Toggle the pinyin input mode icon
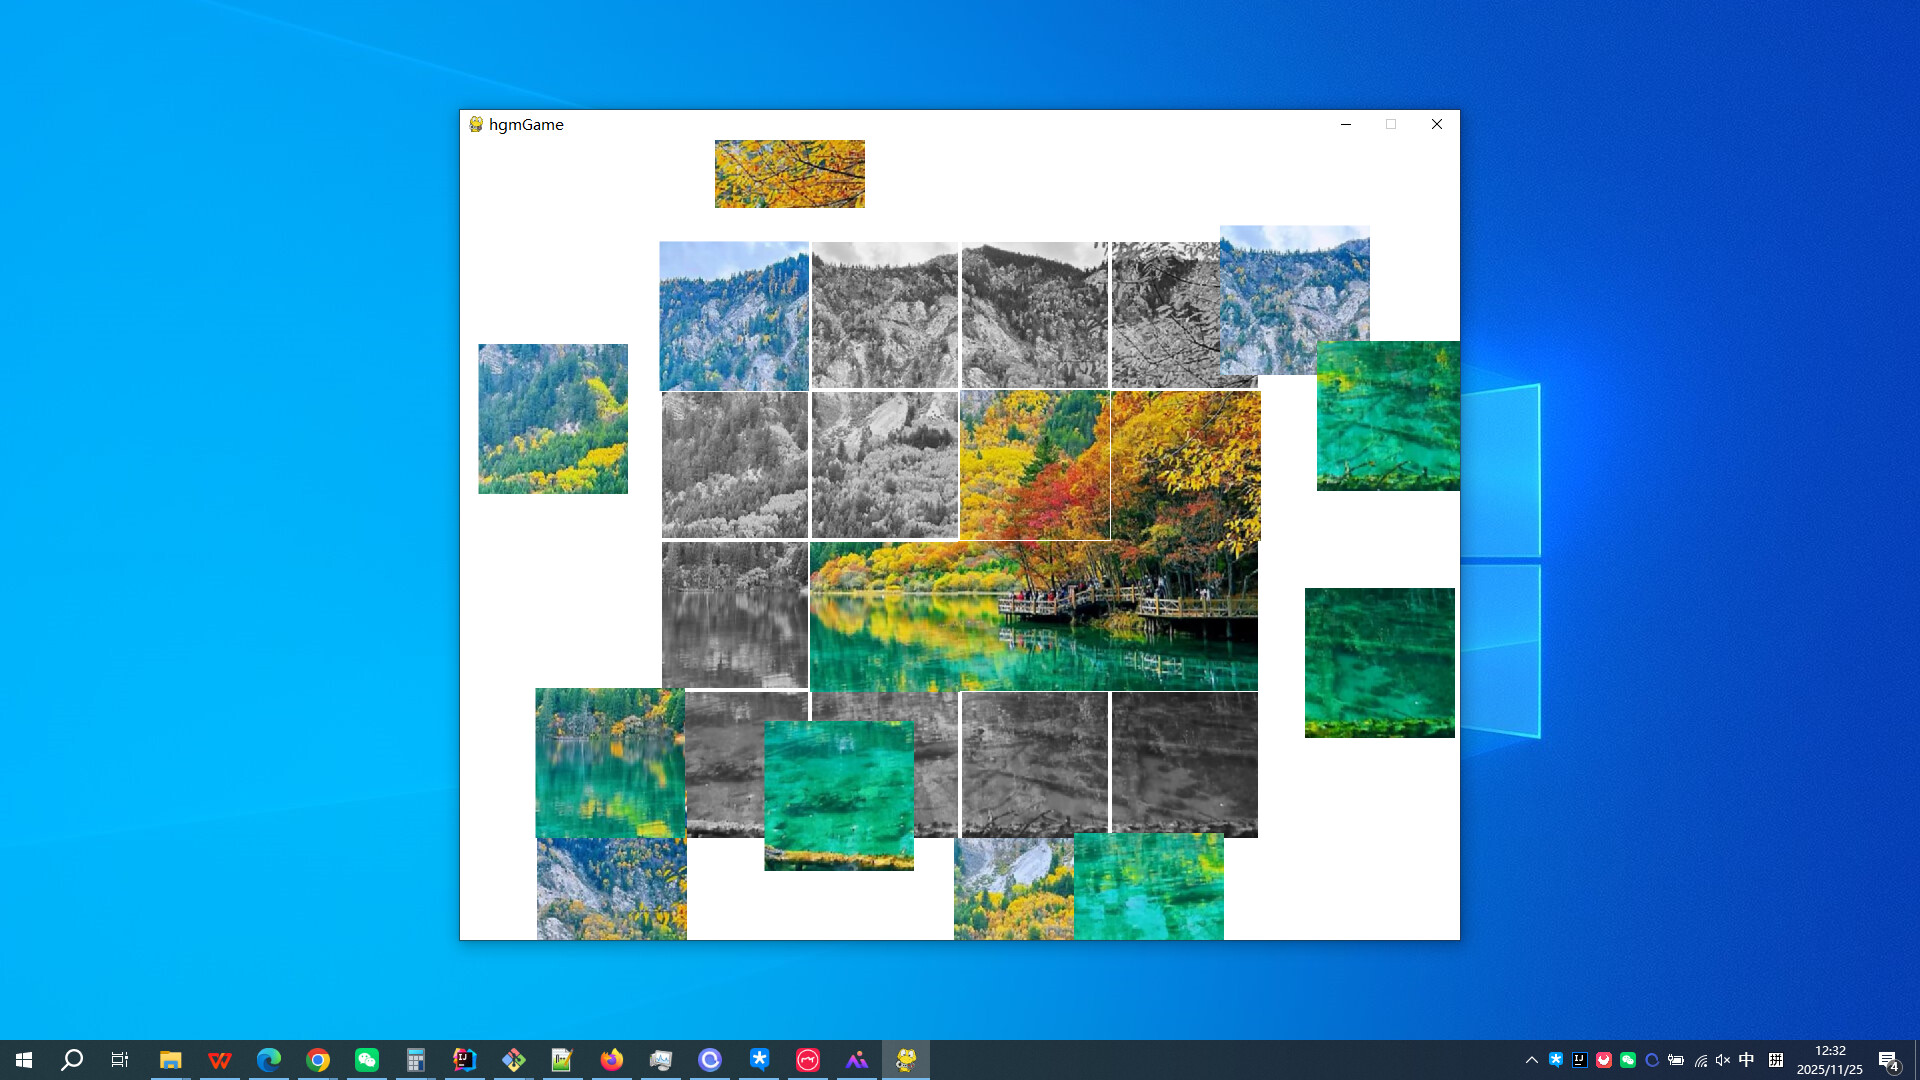Screen dimensions: 1920x1080 pyautogui.click(x=1776, y=1060)
